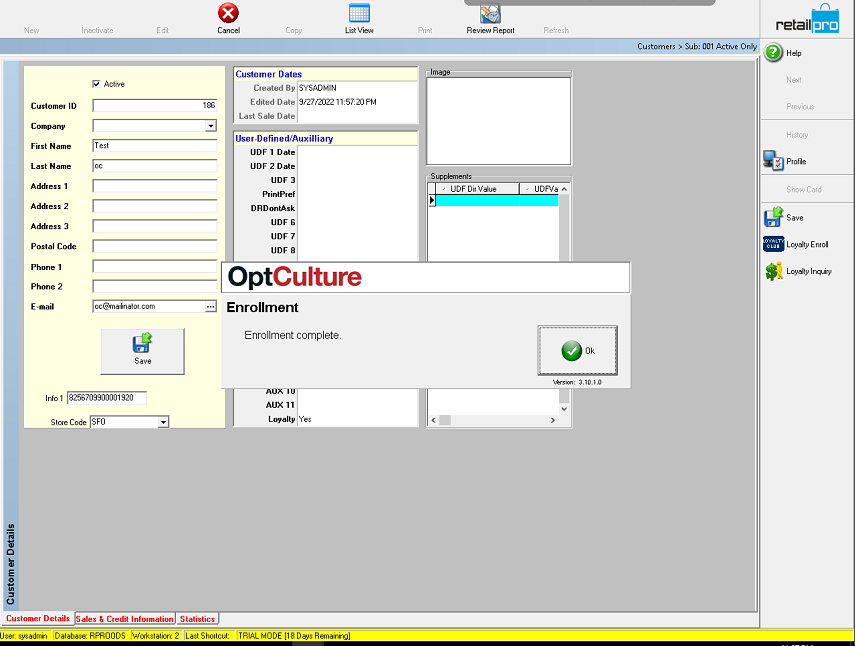Click the First Name field
855x646 pixels.
pyautogui.click(x=154, y=146)
